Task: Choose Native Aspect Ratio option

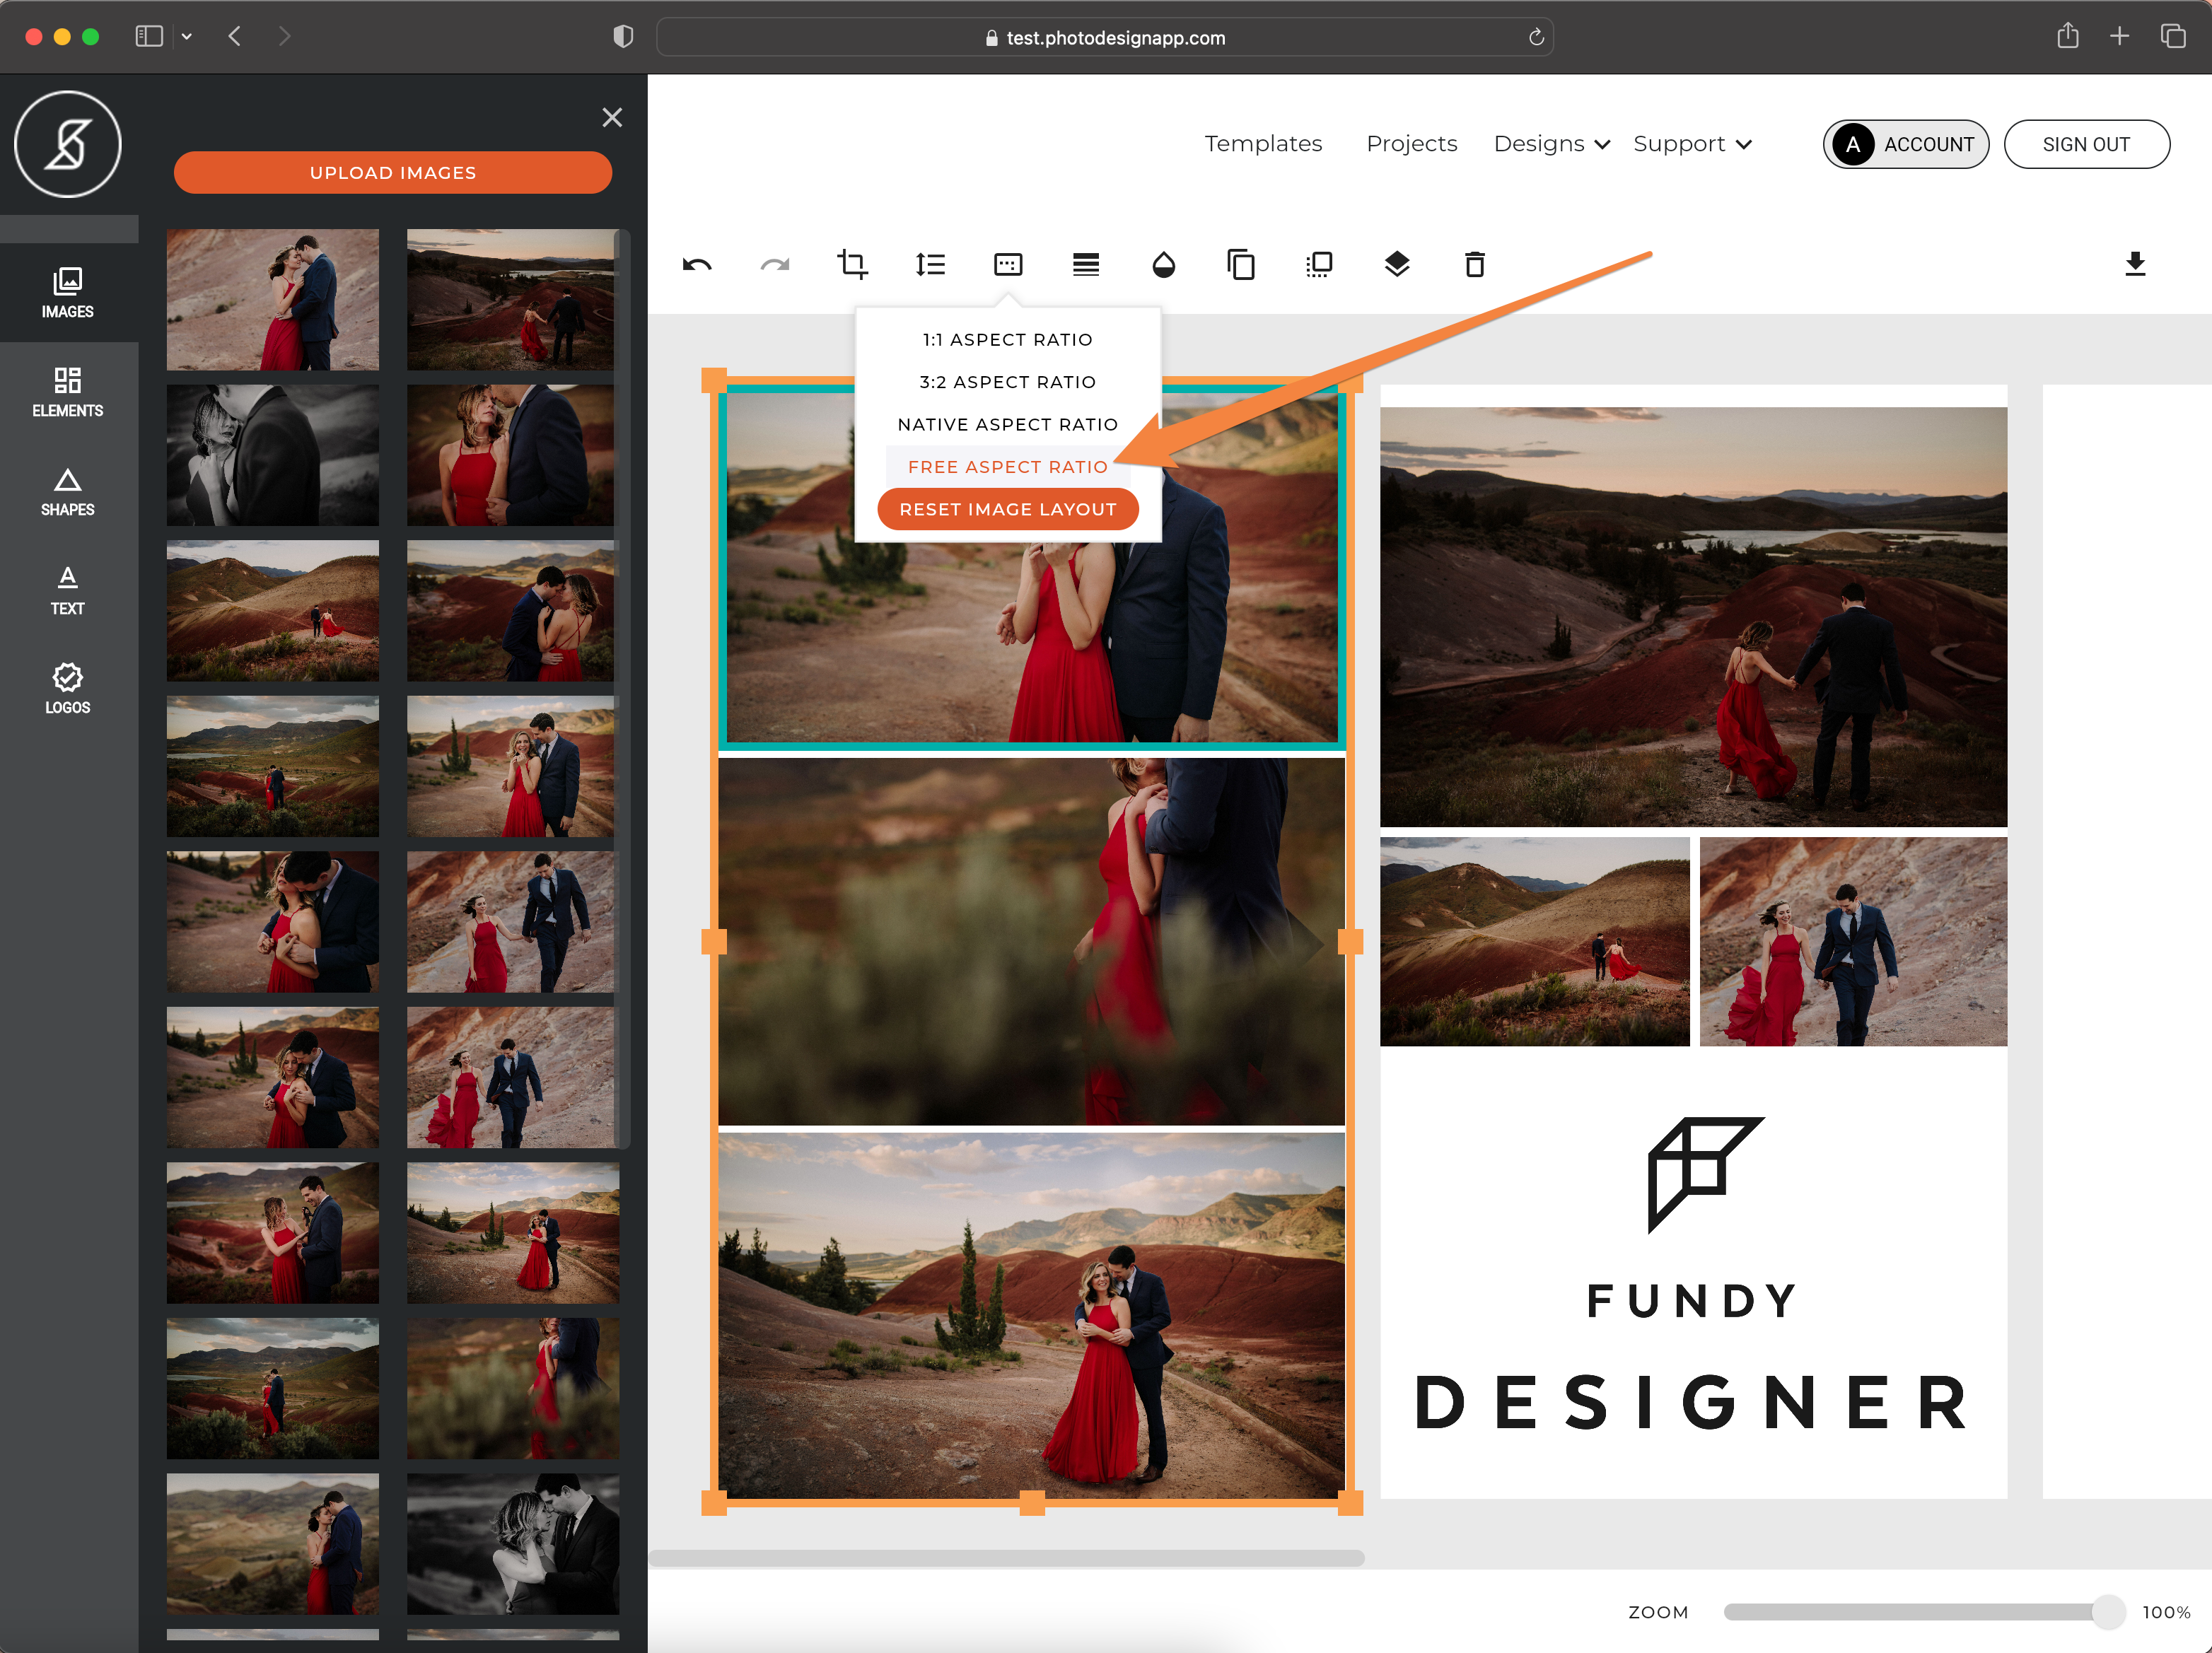Action: pos(1007,425)
